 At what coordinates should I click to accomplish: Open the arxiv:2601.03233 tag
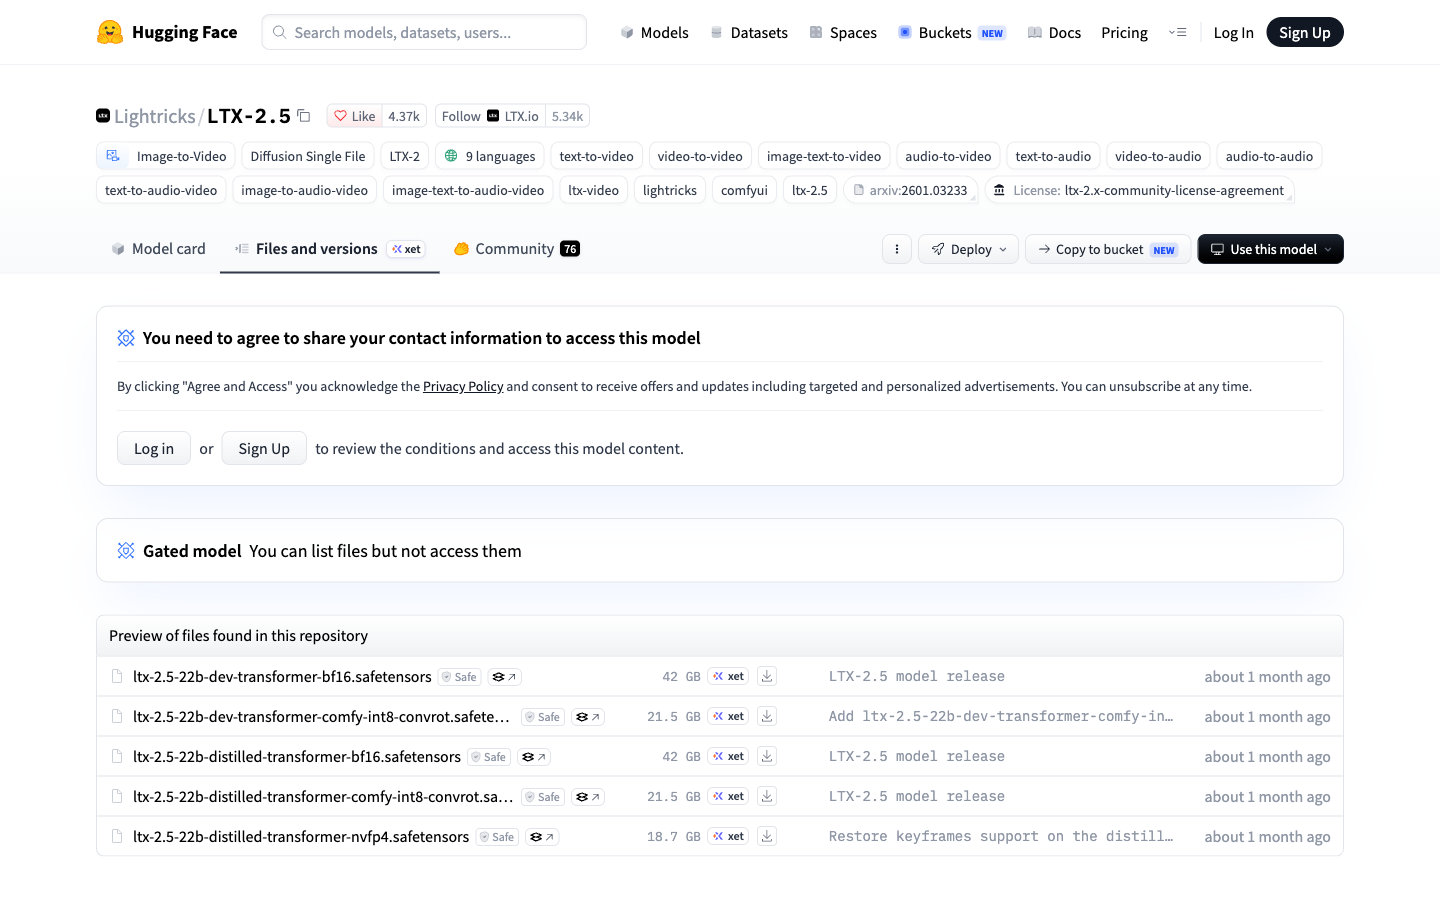point(911,190)
